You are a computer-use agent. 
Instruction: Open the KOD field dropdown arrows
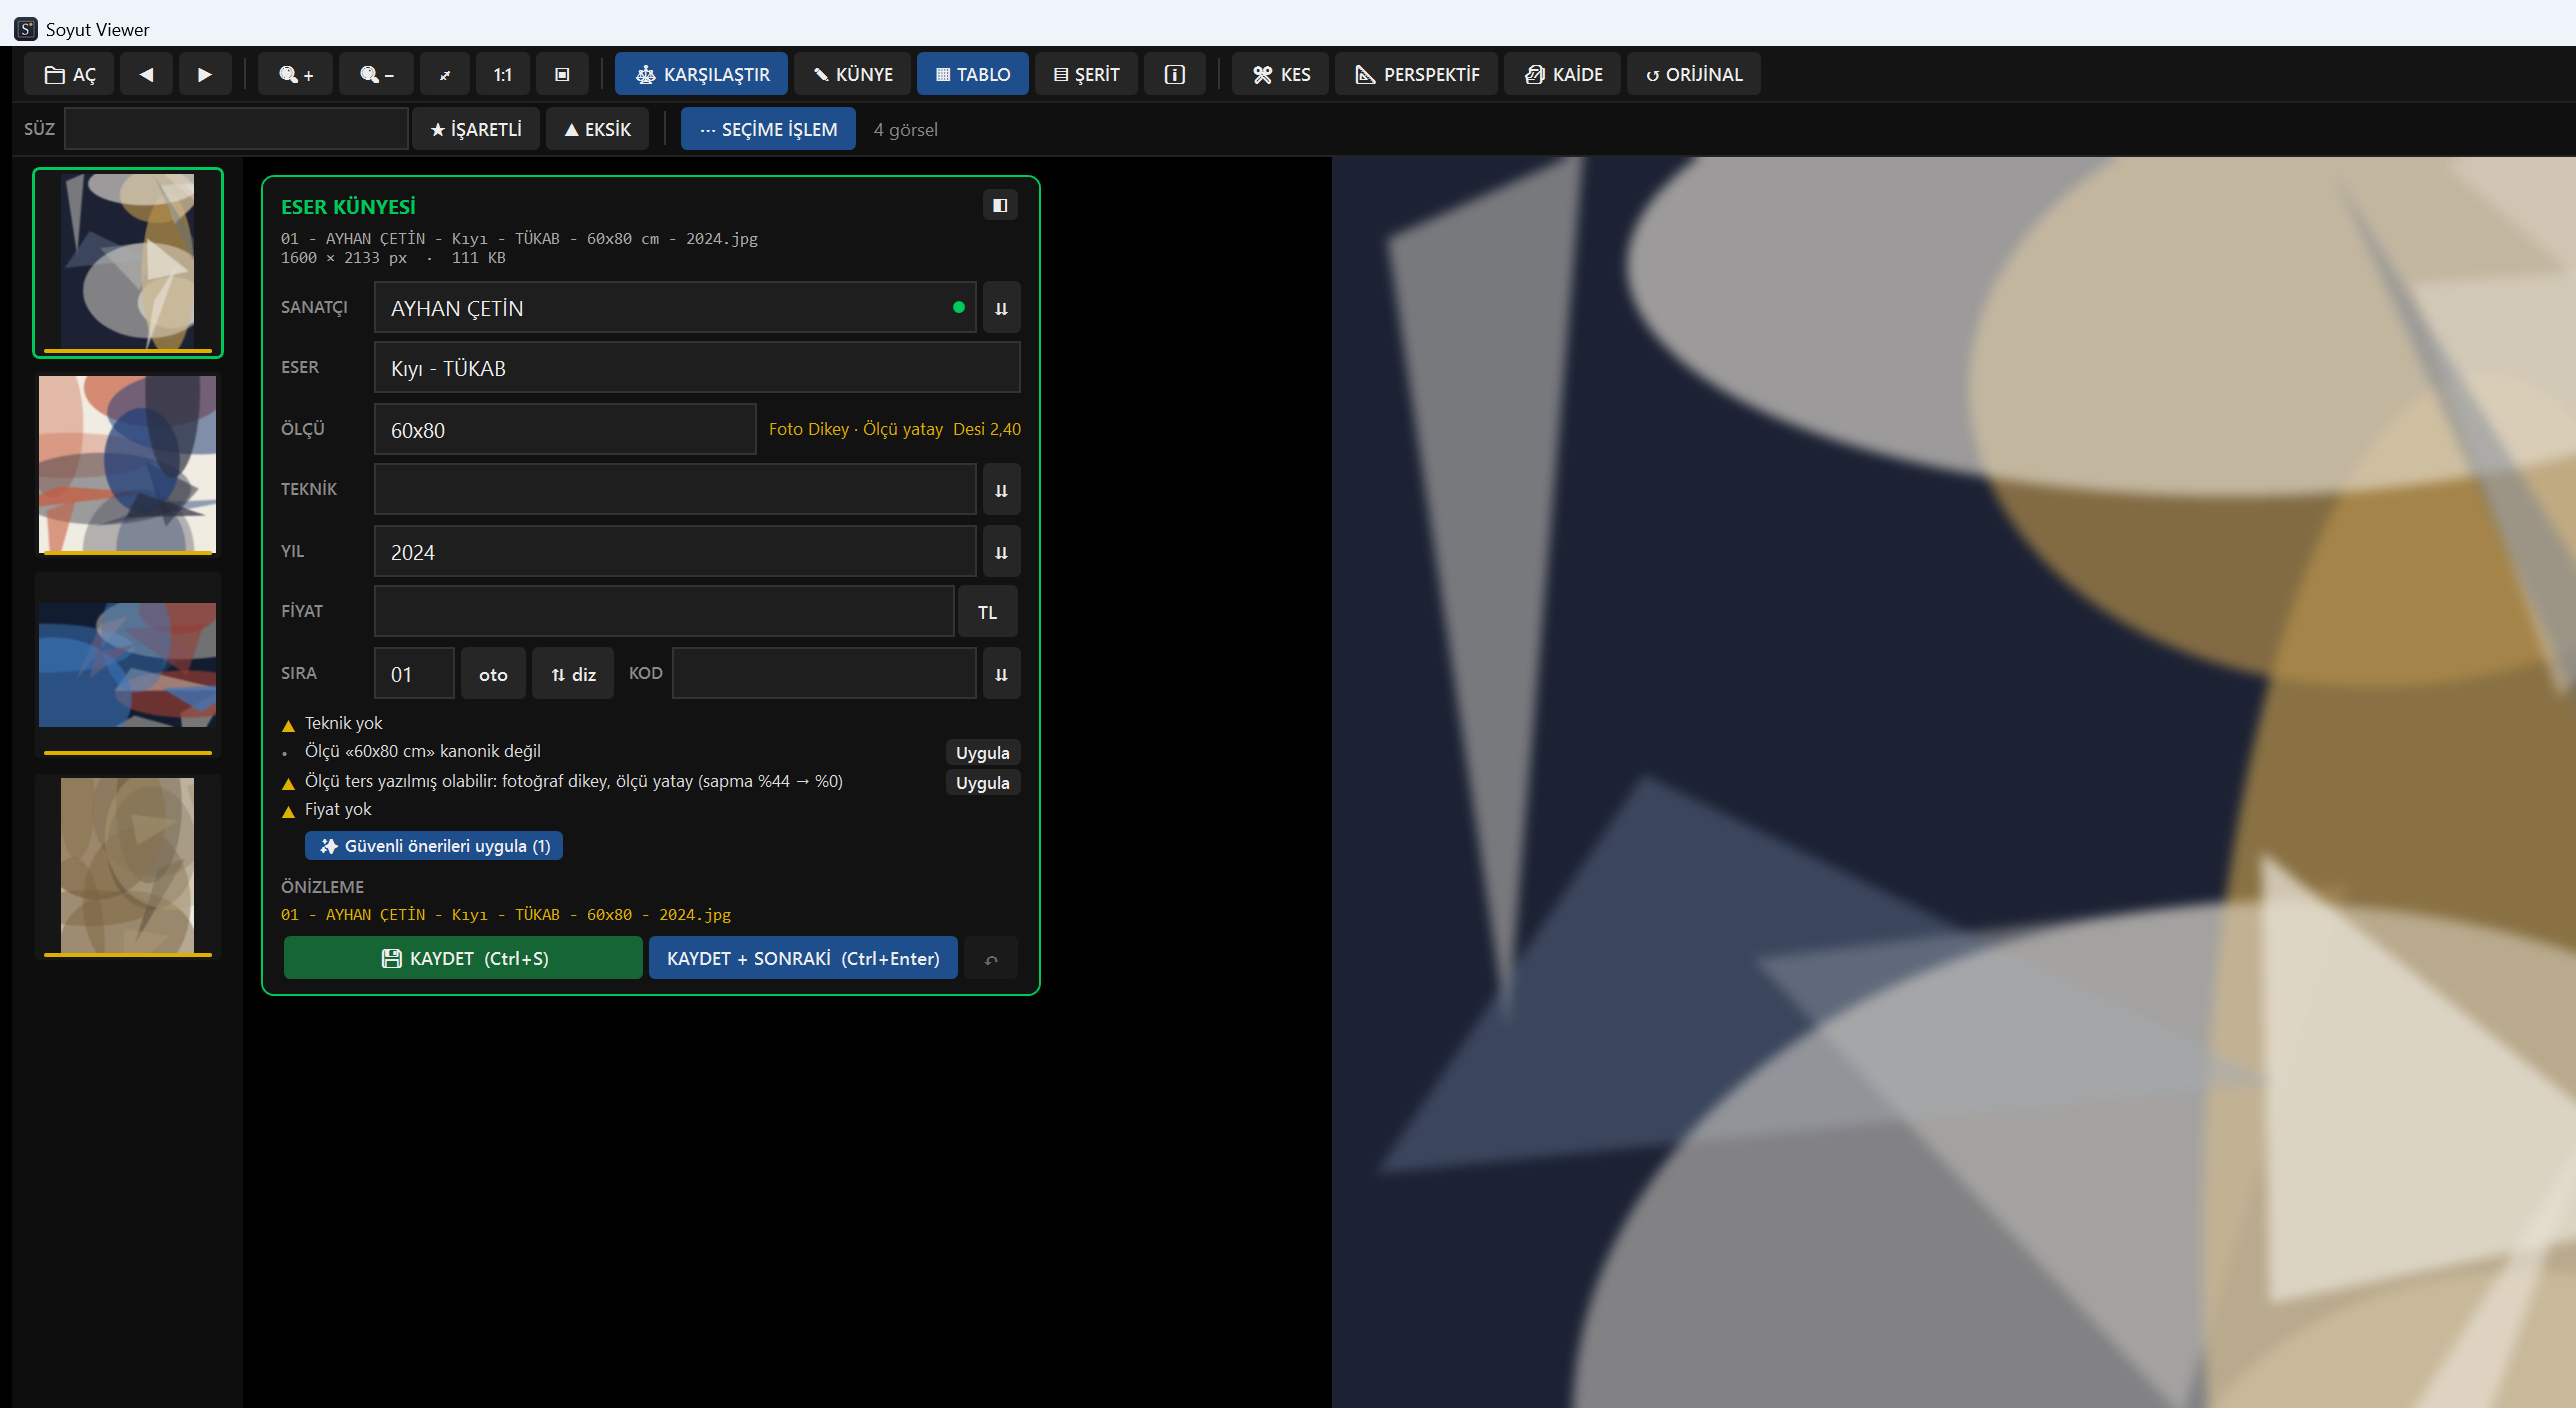pyautogui.click(x=1001, y=674)
